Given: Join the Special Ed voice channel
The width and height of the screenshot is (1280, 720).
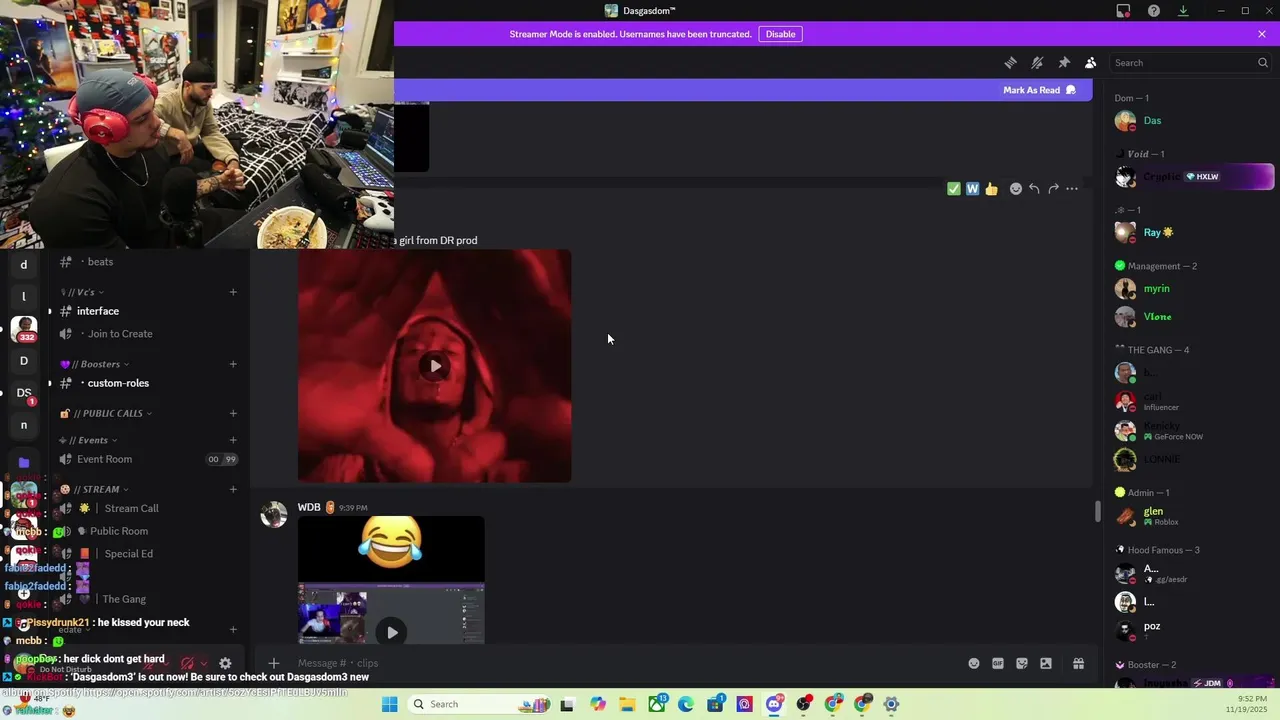Looking at the screenshot, I should (148, 554).
